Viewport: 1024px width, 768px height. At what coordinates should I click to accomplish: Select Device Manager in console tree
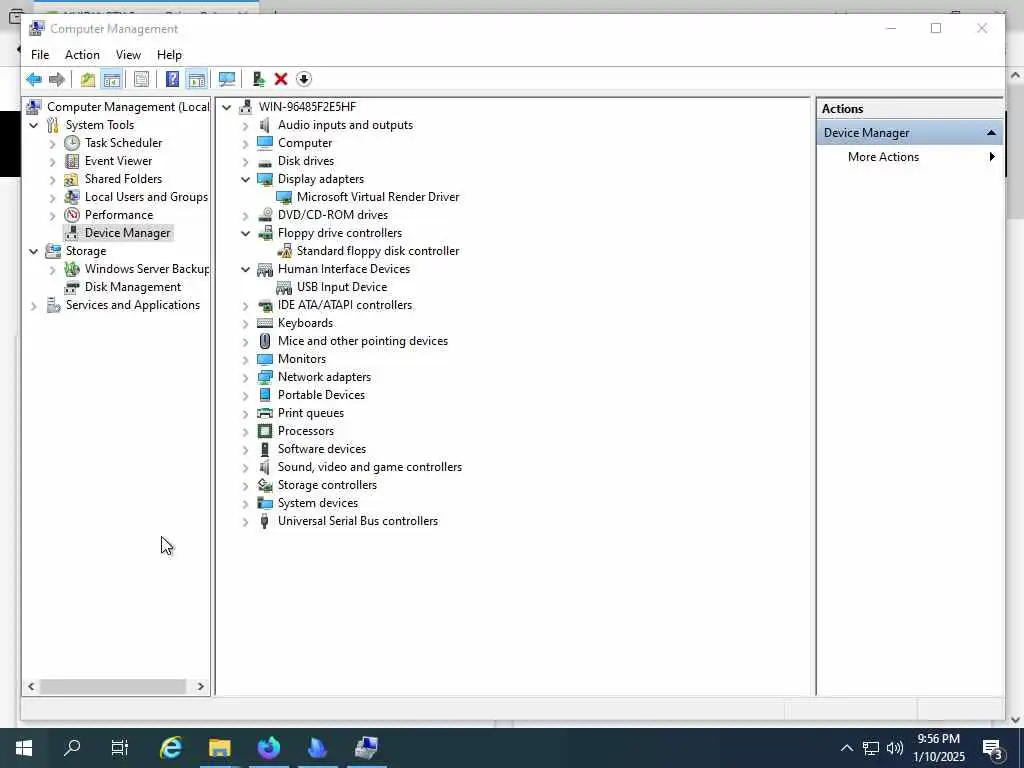point(127,233)
